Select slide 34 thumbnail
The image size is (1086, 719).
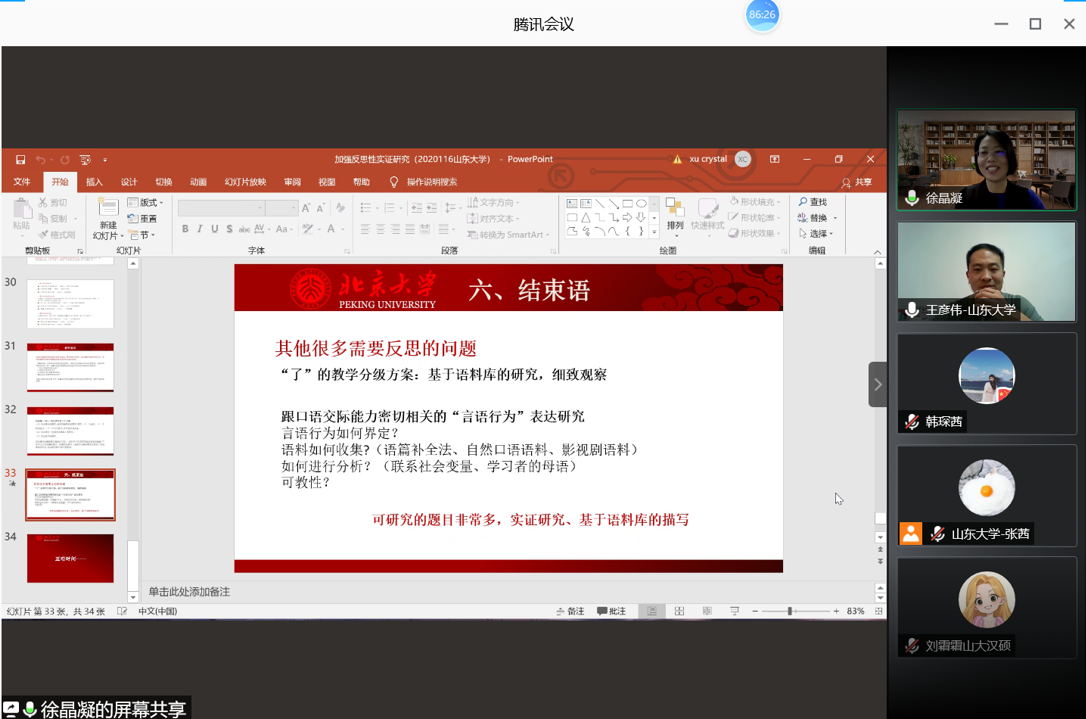(x=70, y=558)
